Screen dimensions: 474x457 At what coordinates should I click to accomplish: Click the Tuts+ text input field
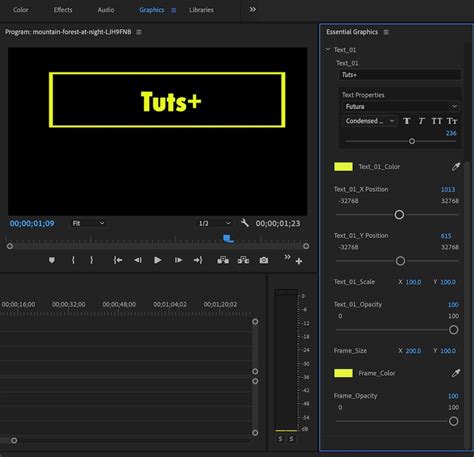400,75
